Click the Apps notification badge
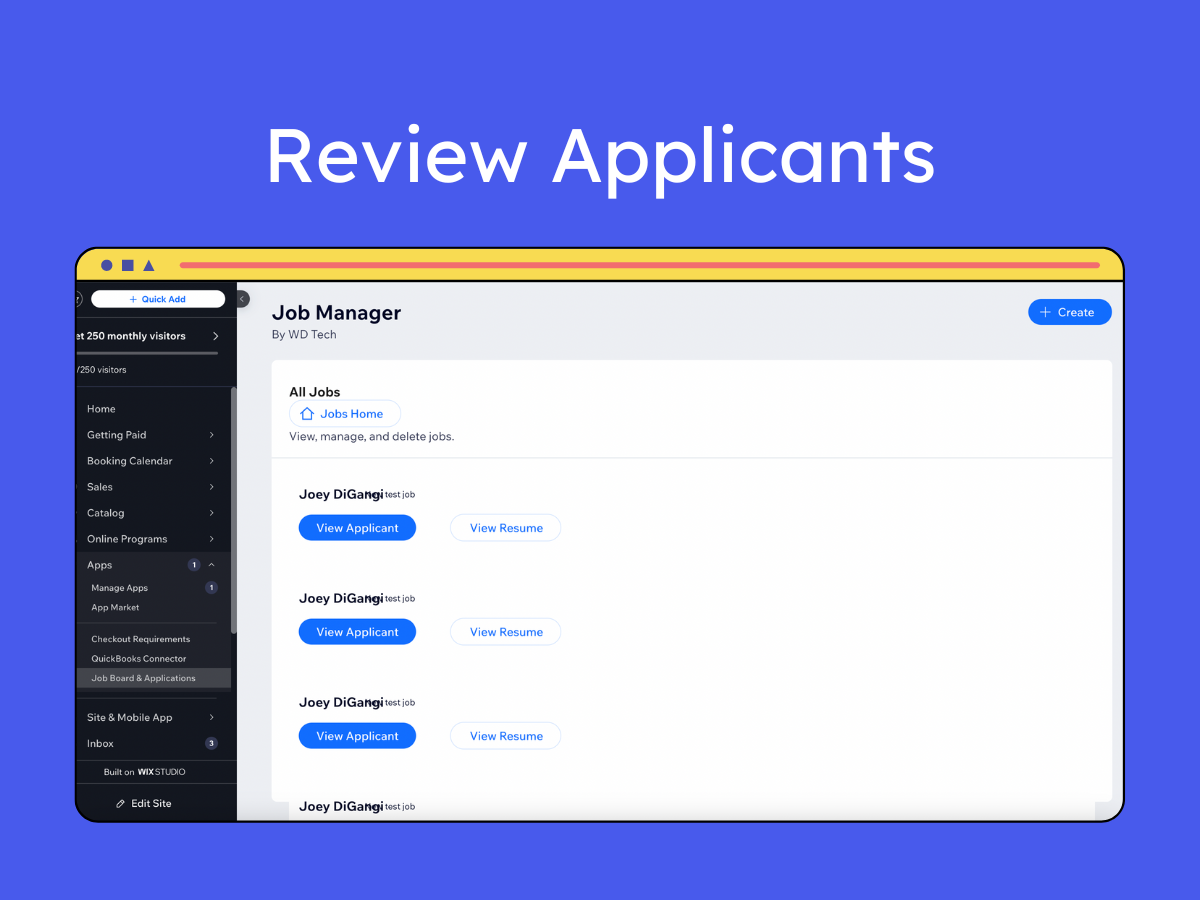Viewport: 1200px width, 900px height. pyautogui.click(x=194, y=565)
